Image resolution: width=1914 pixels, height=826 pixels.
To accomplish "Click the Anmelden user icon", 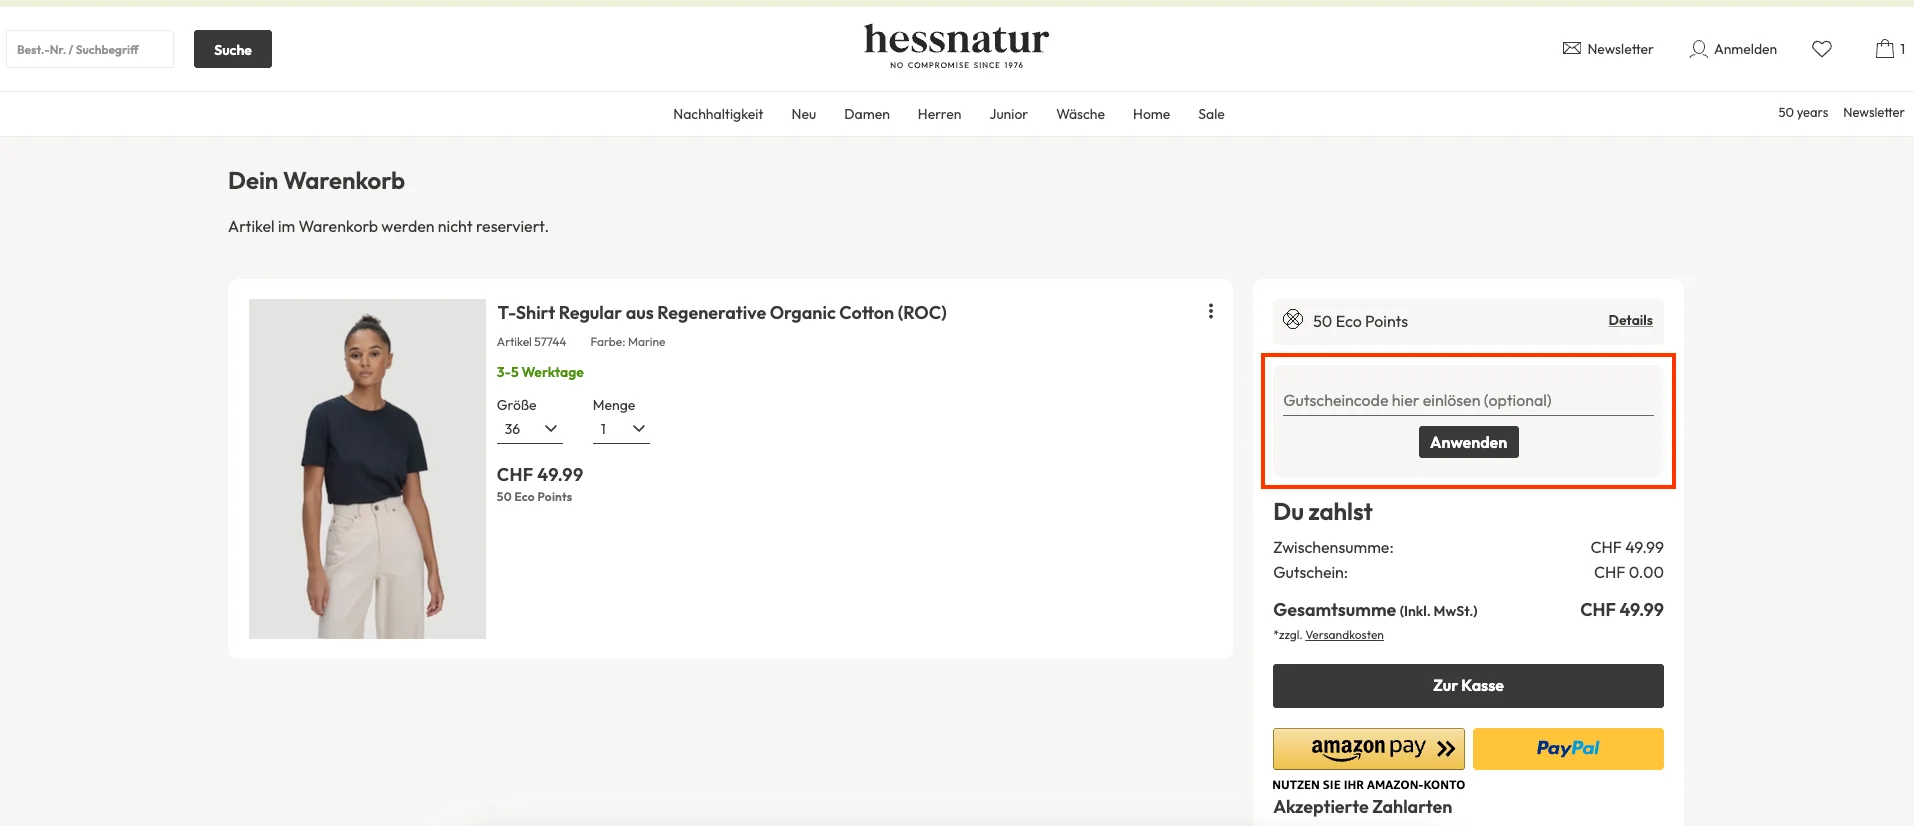I will 1698,49.
